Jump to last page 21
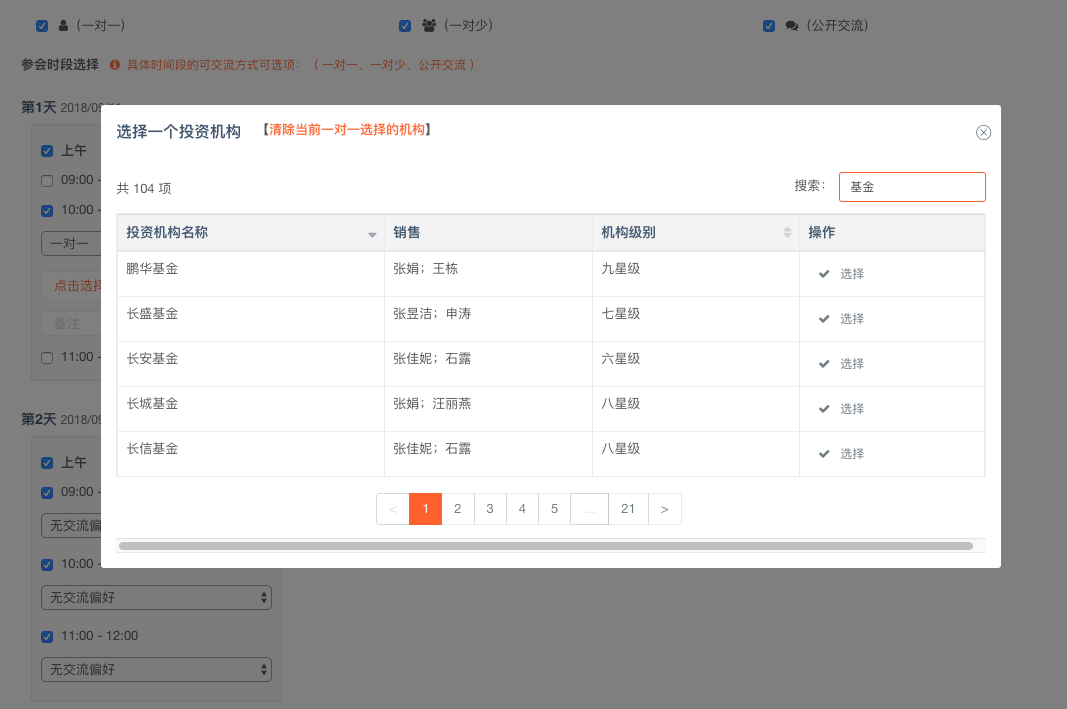This screenshot has height=709, width=1067. 628,509
